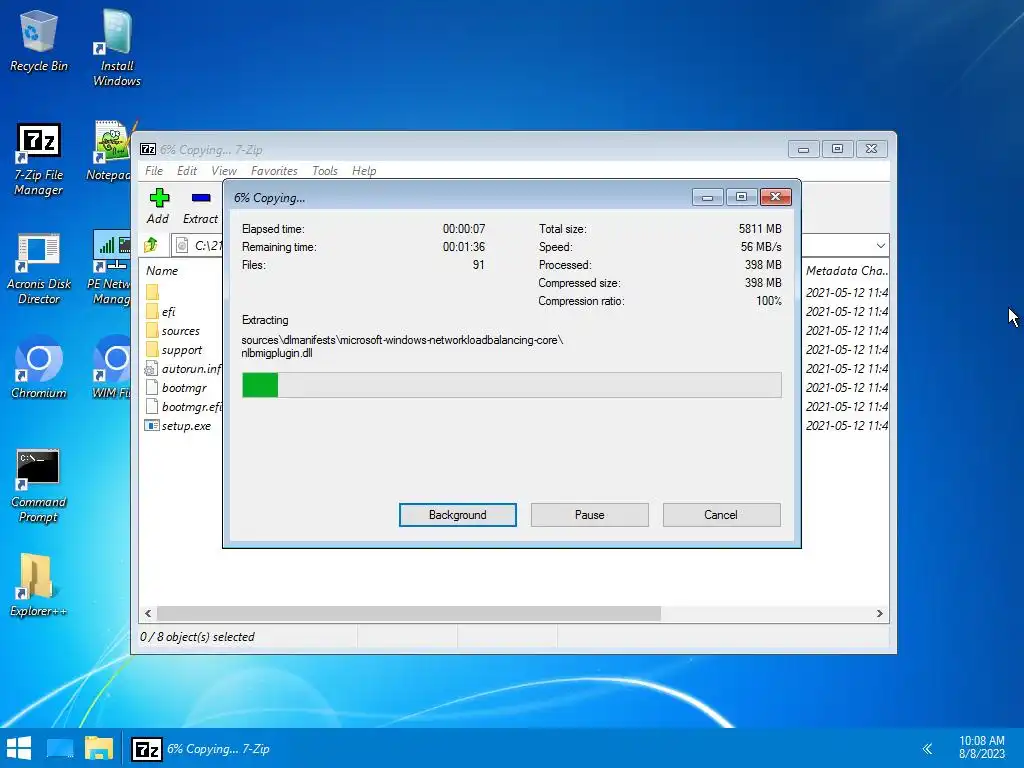
Task: Click the C:\ path address field
Action: (198, 246)
